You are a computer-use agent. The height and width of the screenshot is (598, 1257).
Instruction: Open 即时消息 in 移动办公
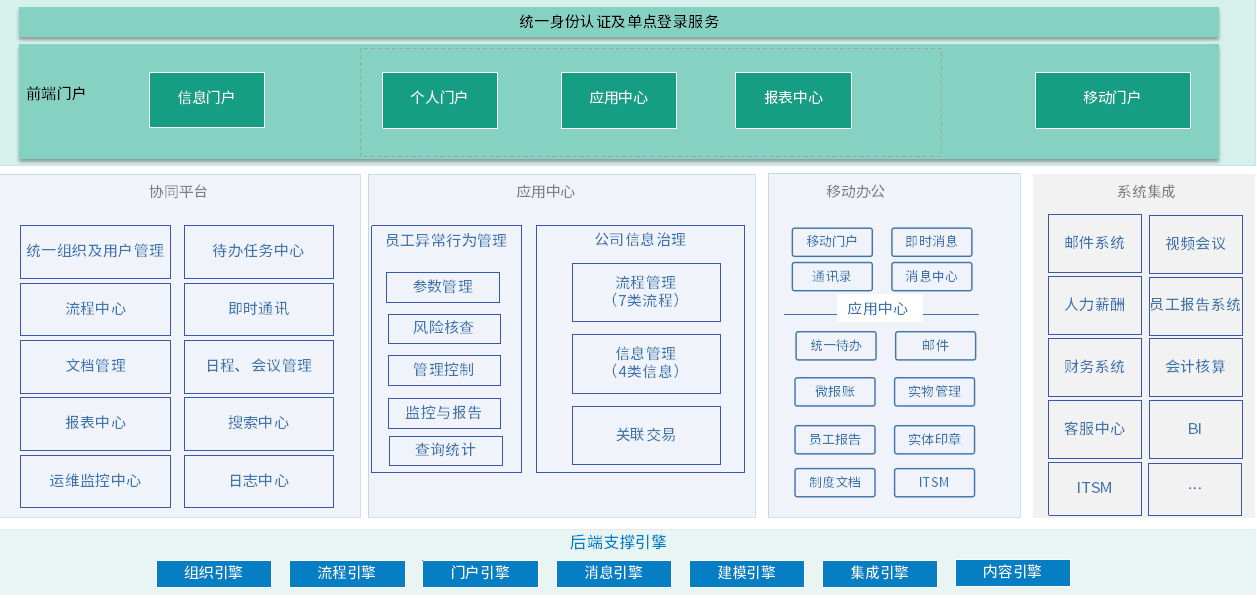[x=932, y=242]
